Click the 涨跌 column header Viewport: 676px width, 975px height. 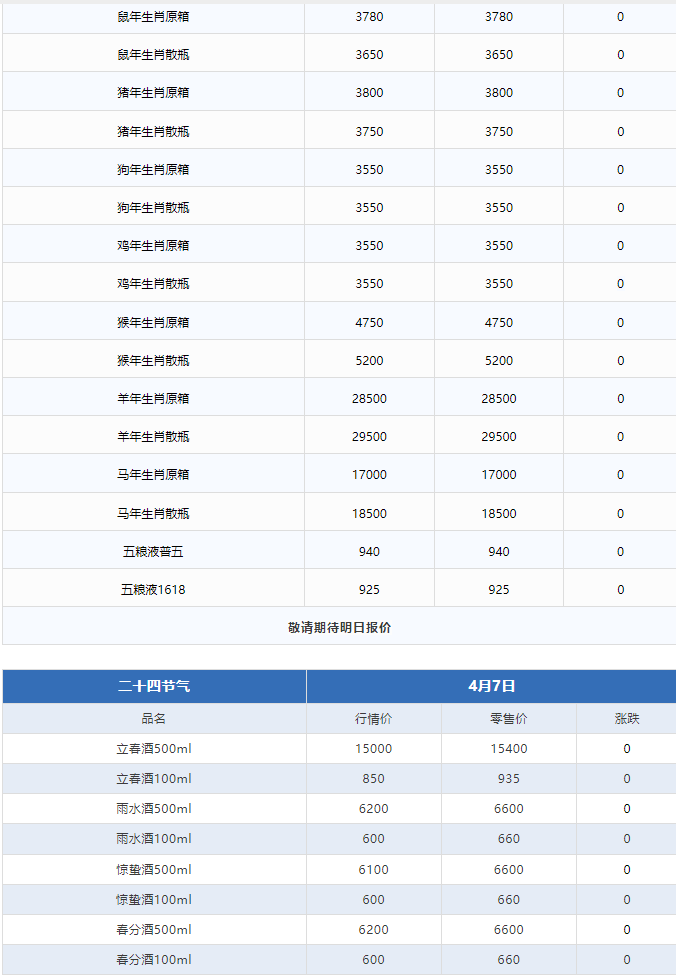coord(627,719)
